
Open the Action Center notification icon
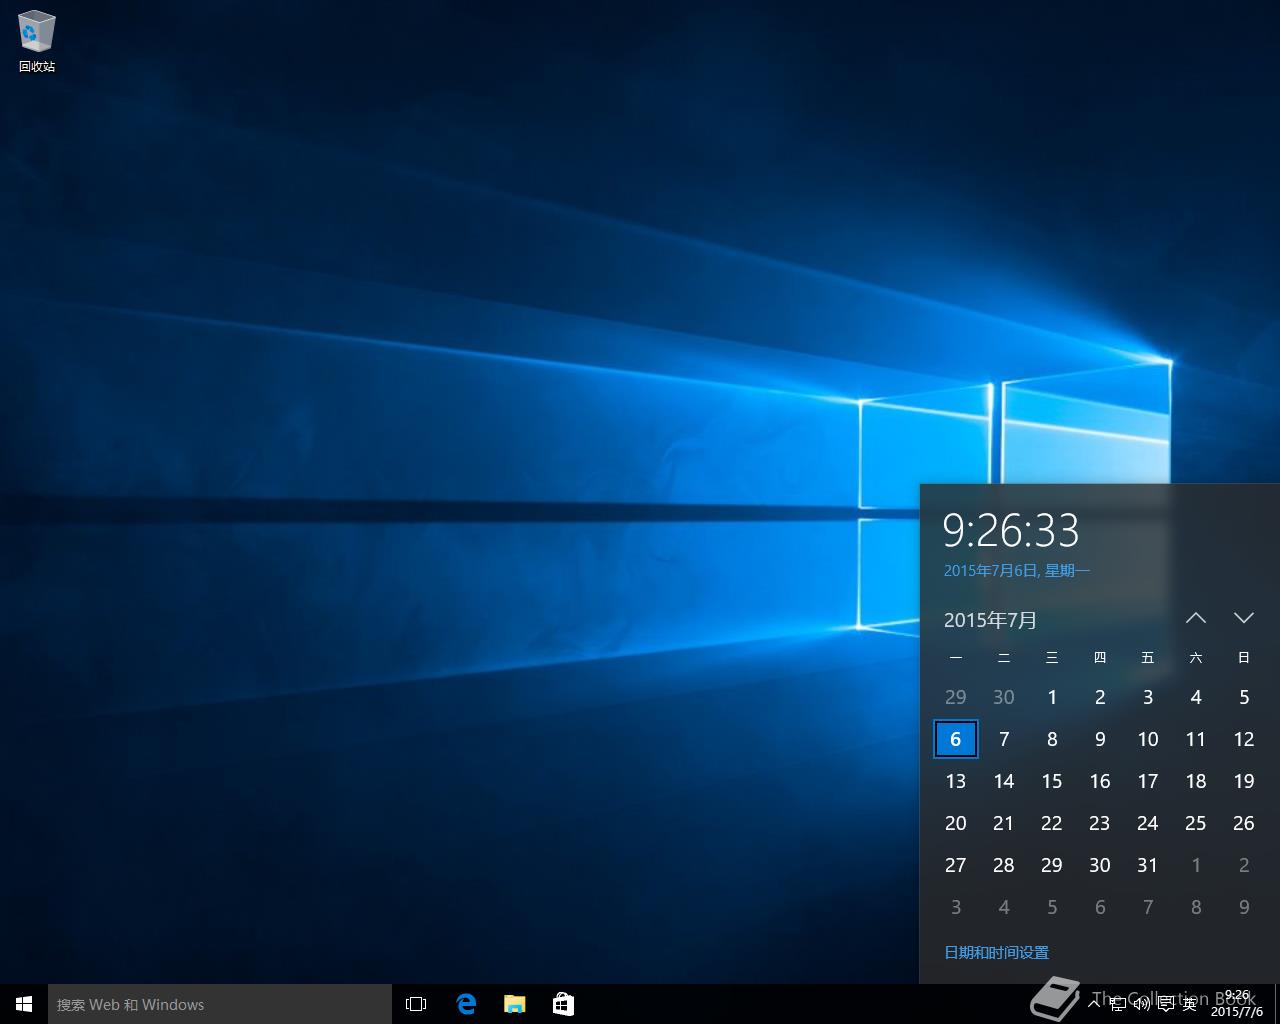pos(1166,1004)
